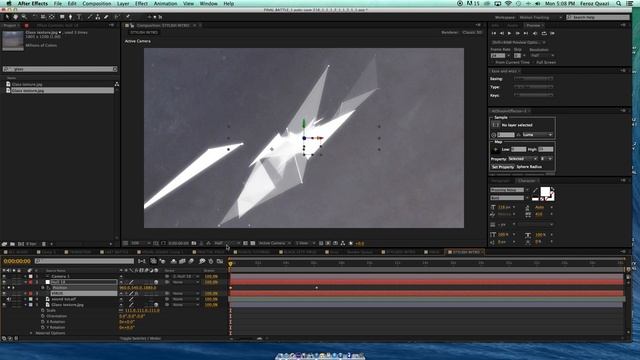Click the red label color of Null 18
Screen dimensions: 640x360
click(31, 282)
